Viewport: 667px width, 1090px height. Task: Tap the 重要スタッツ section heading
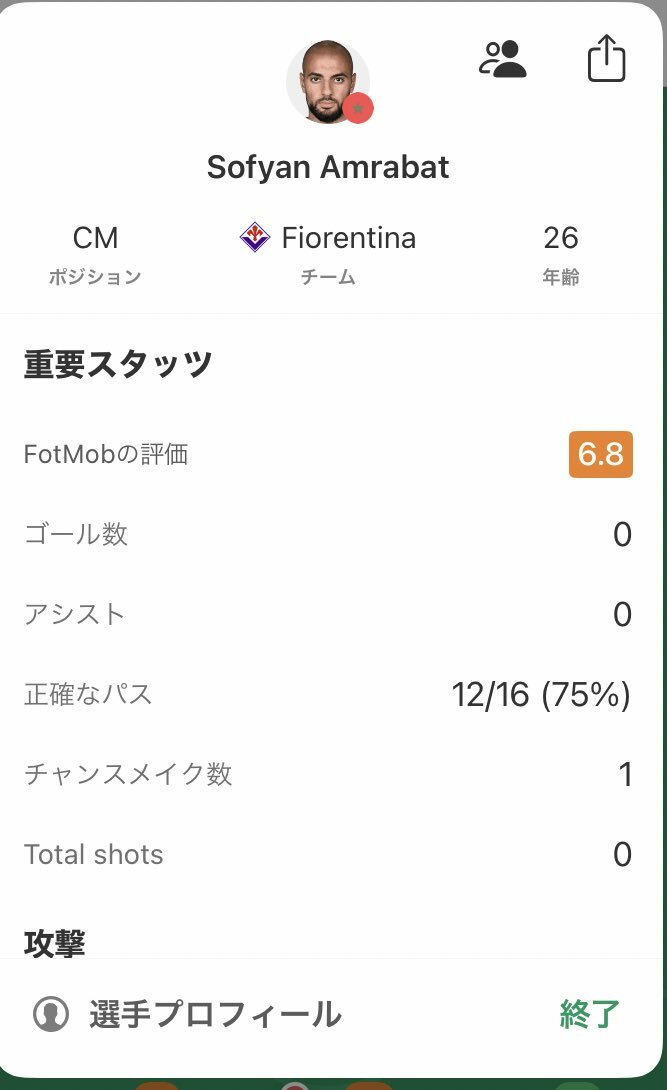[118, 365]
